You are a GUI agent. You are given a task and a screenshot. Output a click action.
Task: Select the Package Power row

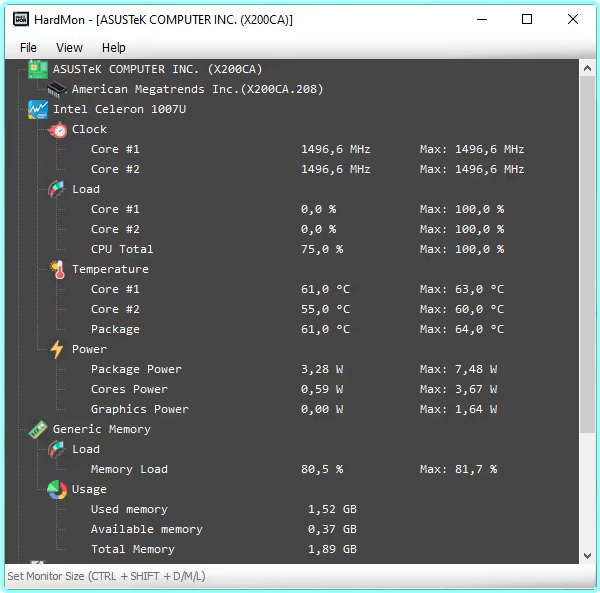point(294,369)
